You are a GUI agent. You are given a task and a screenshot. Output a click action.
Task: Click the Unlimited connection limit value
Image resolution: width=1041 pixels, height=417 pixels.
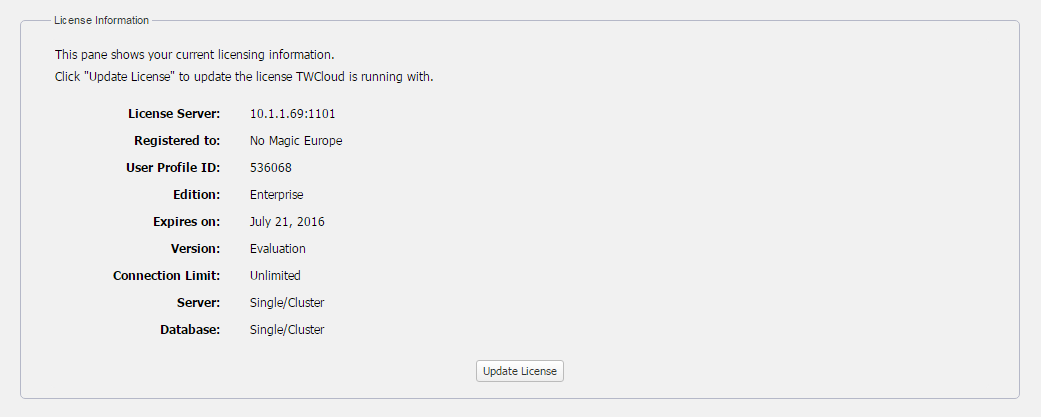pos(275,276)
